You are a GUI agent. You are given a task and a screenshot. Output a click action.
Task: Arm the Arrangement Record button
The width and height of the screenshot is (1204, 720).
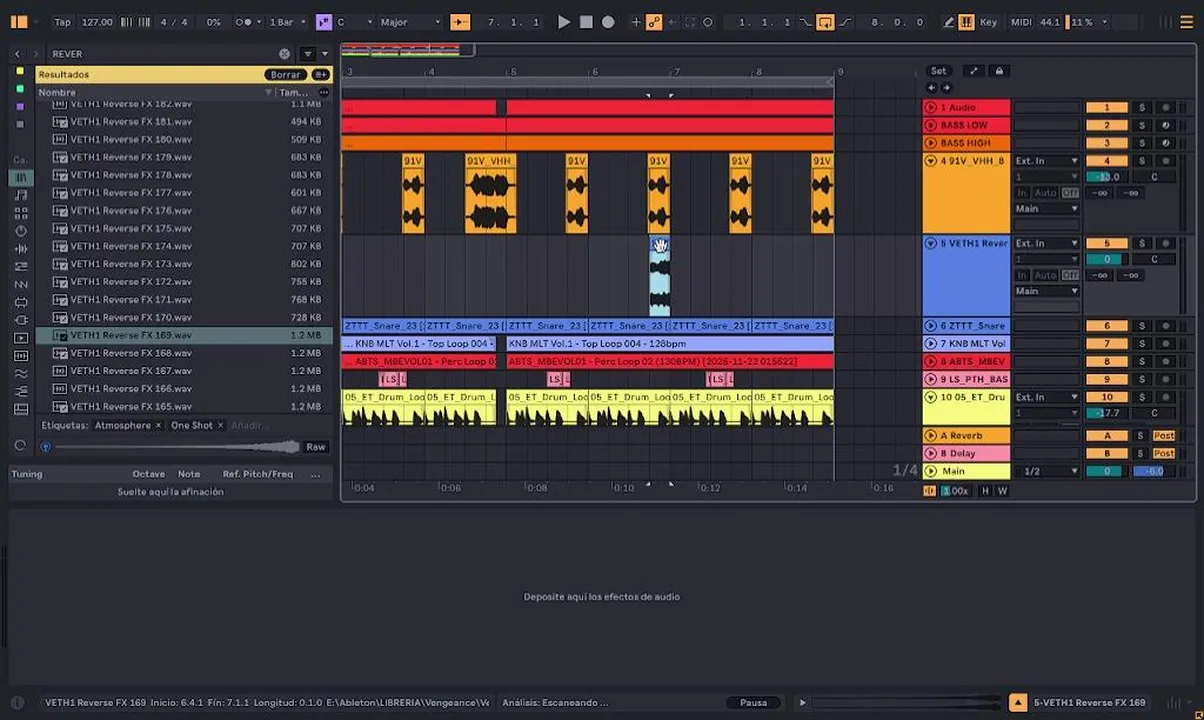(608, 22)
